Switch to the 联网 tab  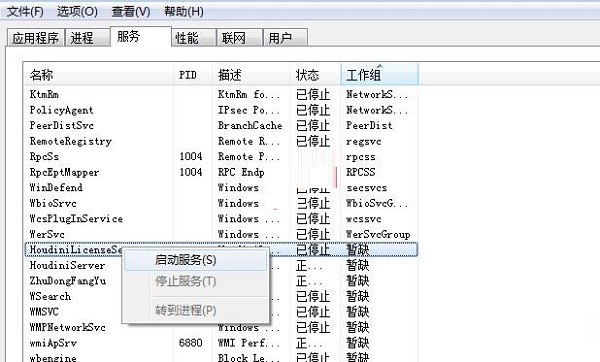(x=240, y=38)
